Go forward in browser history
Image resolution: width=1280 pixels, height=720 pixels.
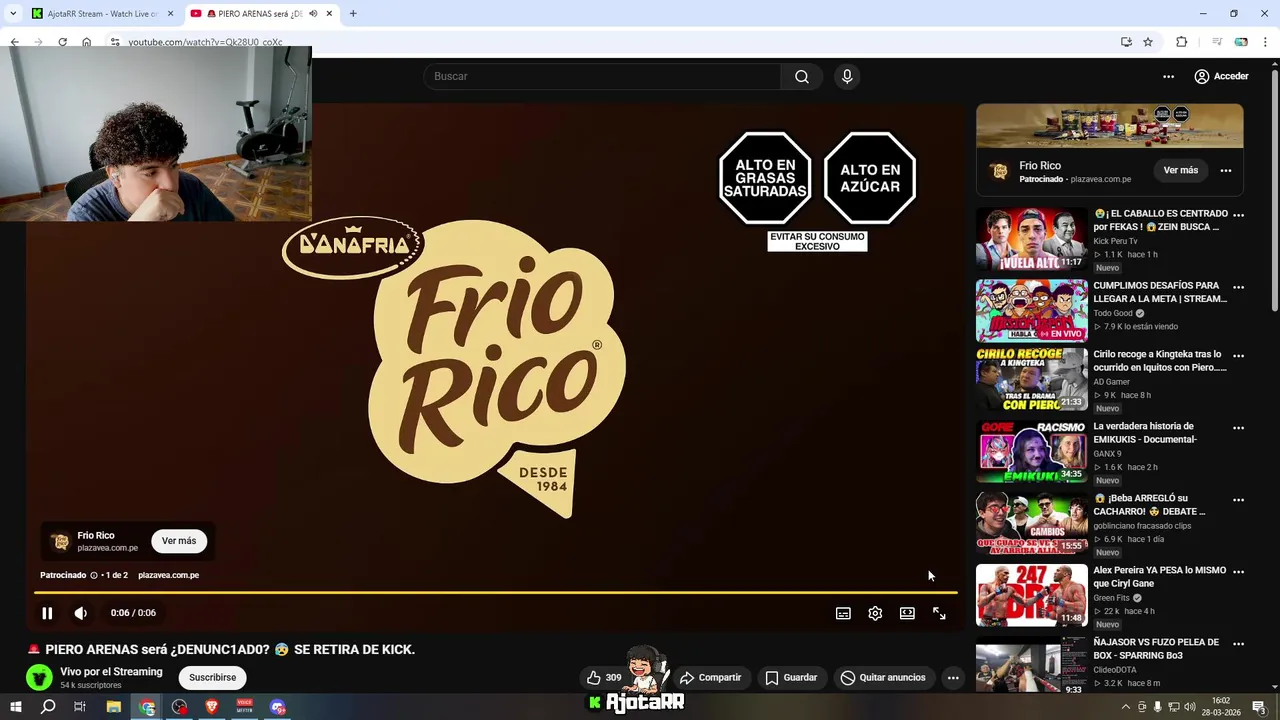coord(38,42)
